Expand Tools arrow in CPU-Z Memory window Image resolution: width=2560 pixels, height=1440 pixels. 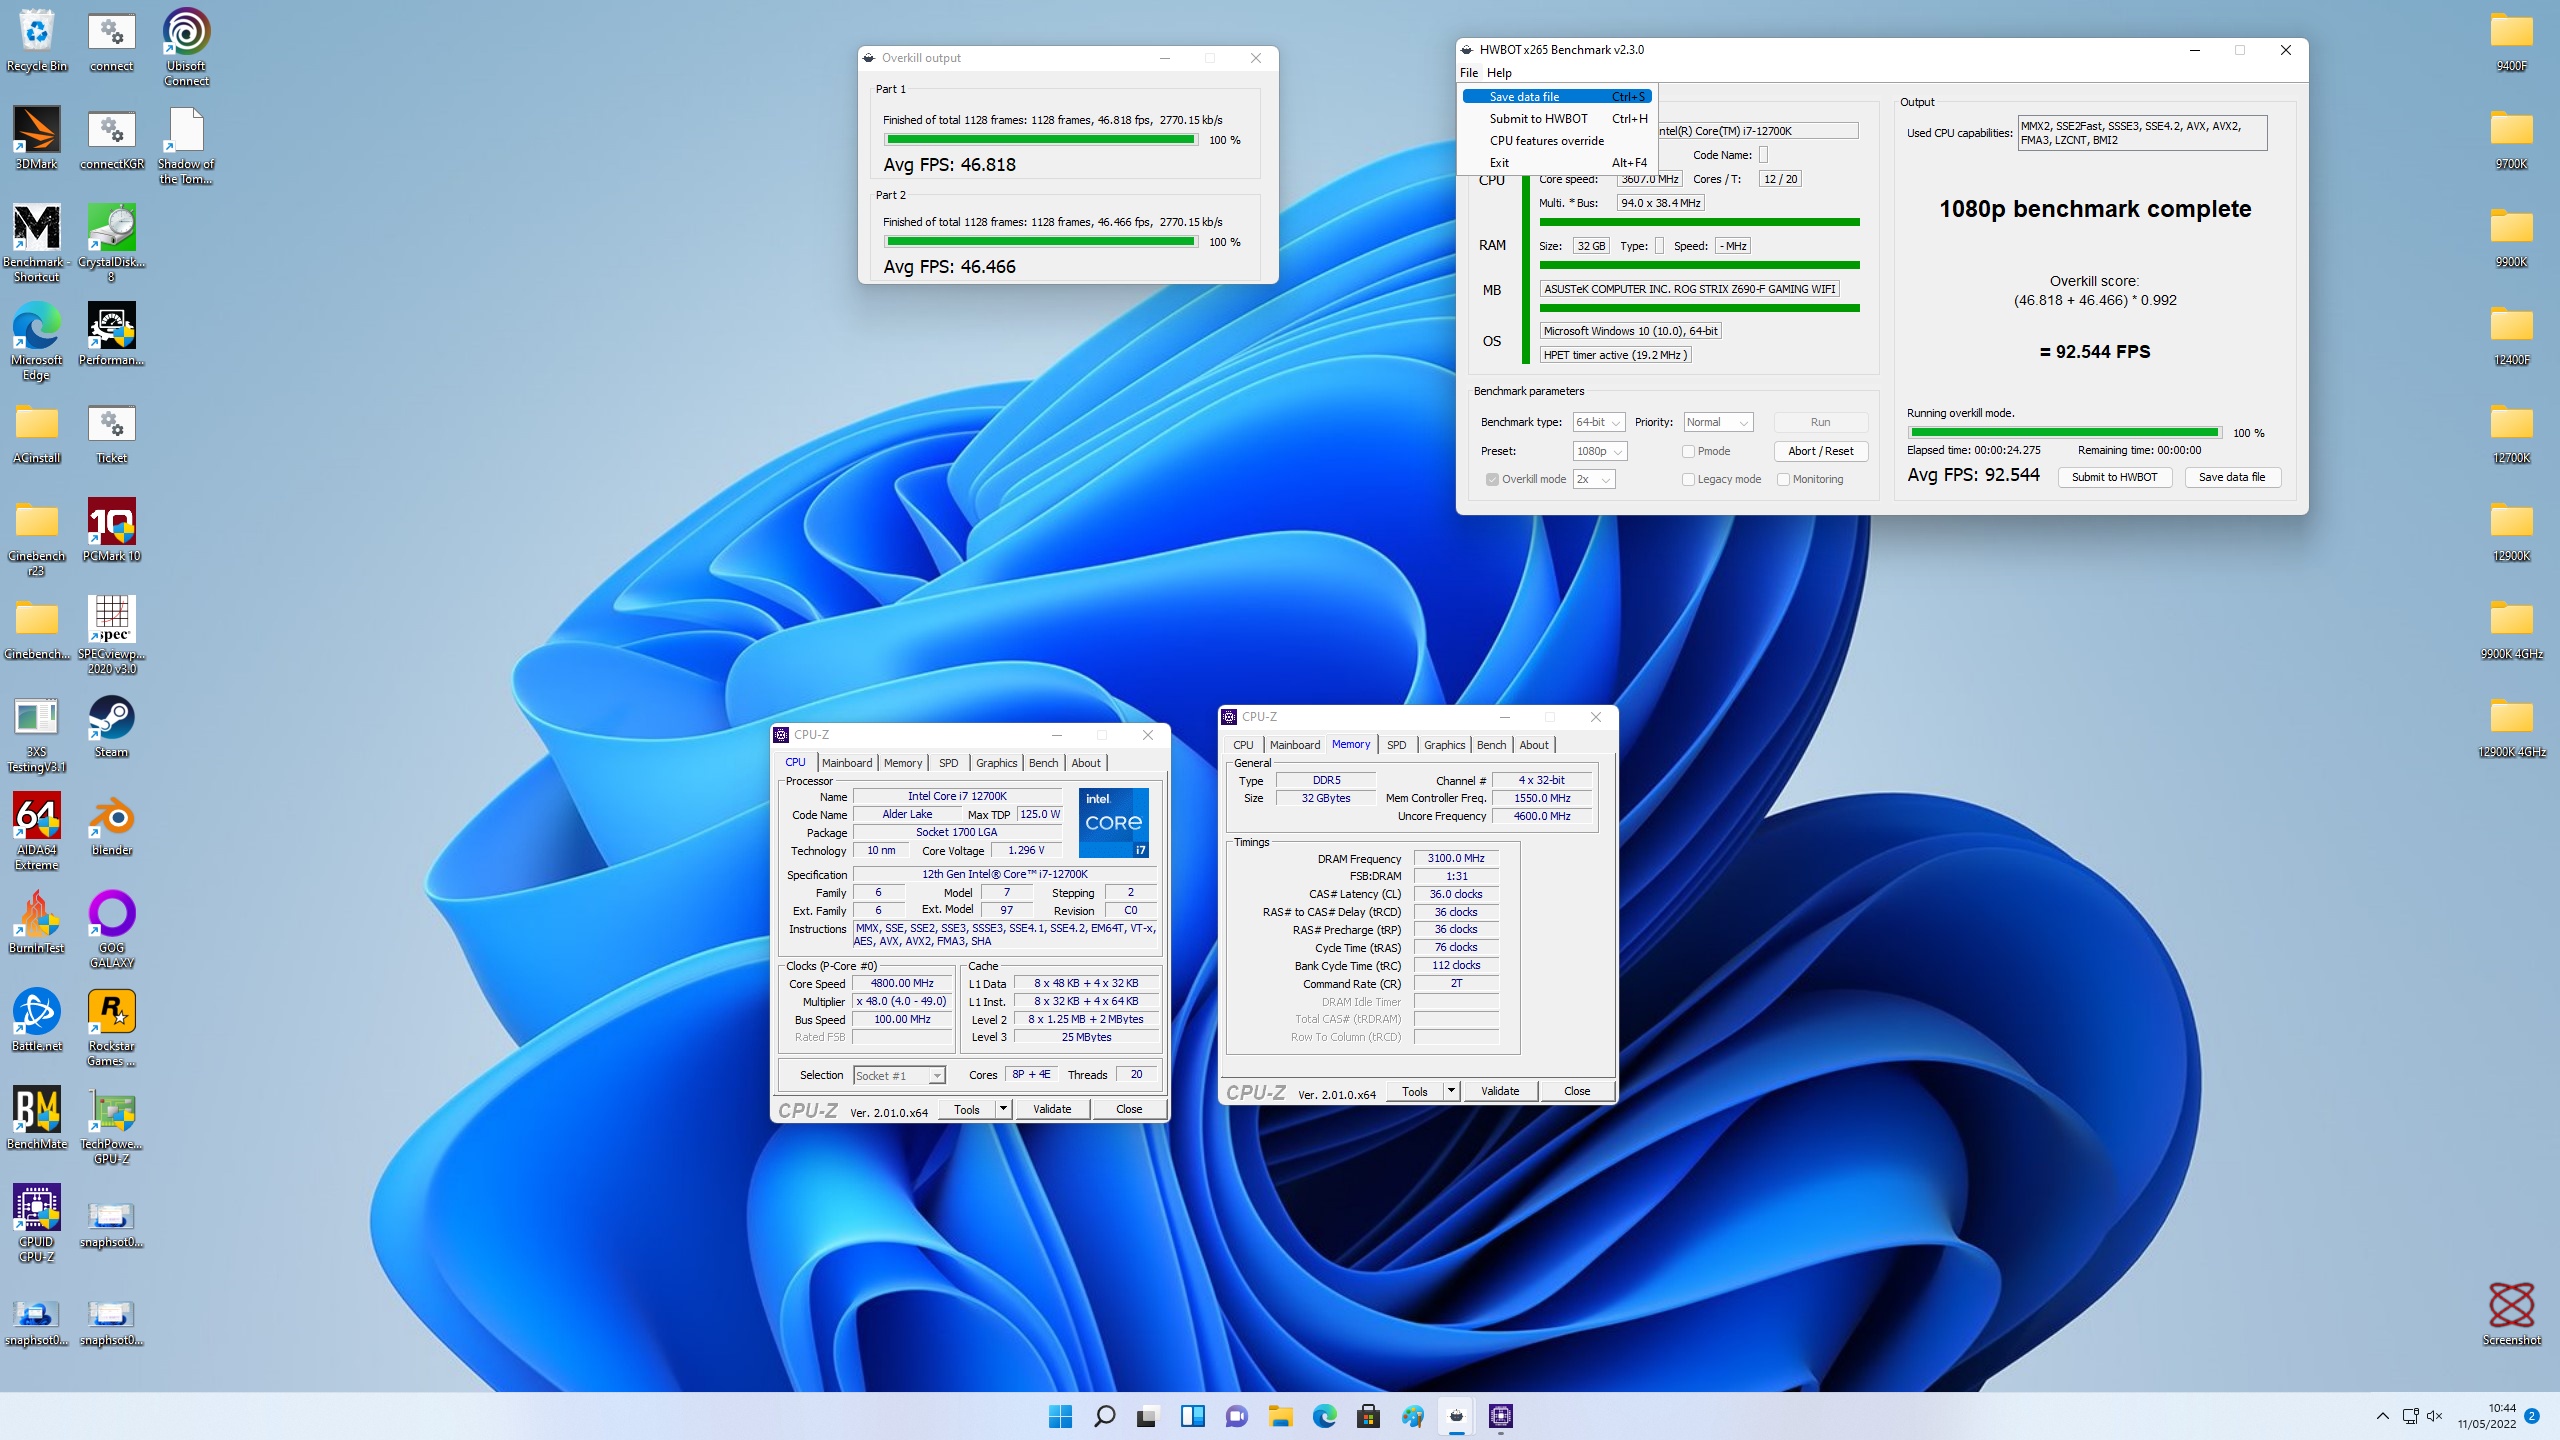[1451, 1091]
